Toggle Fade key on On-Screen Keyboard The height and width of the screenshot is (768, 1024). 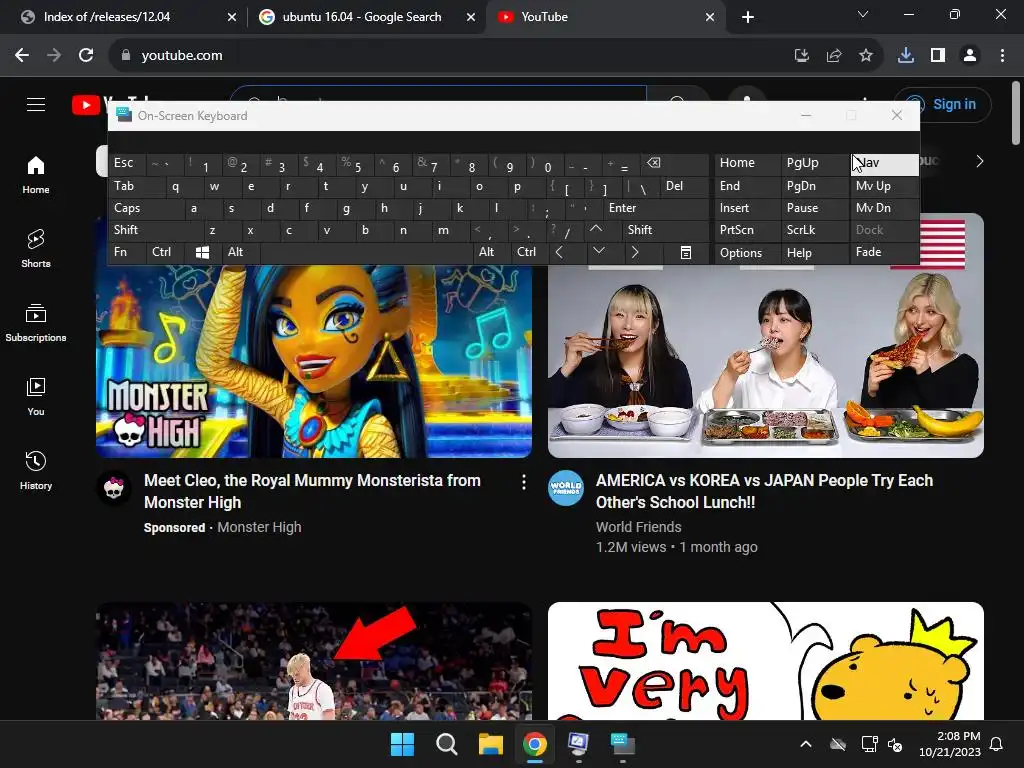(884, 252)
